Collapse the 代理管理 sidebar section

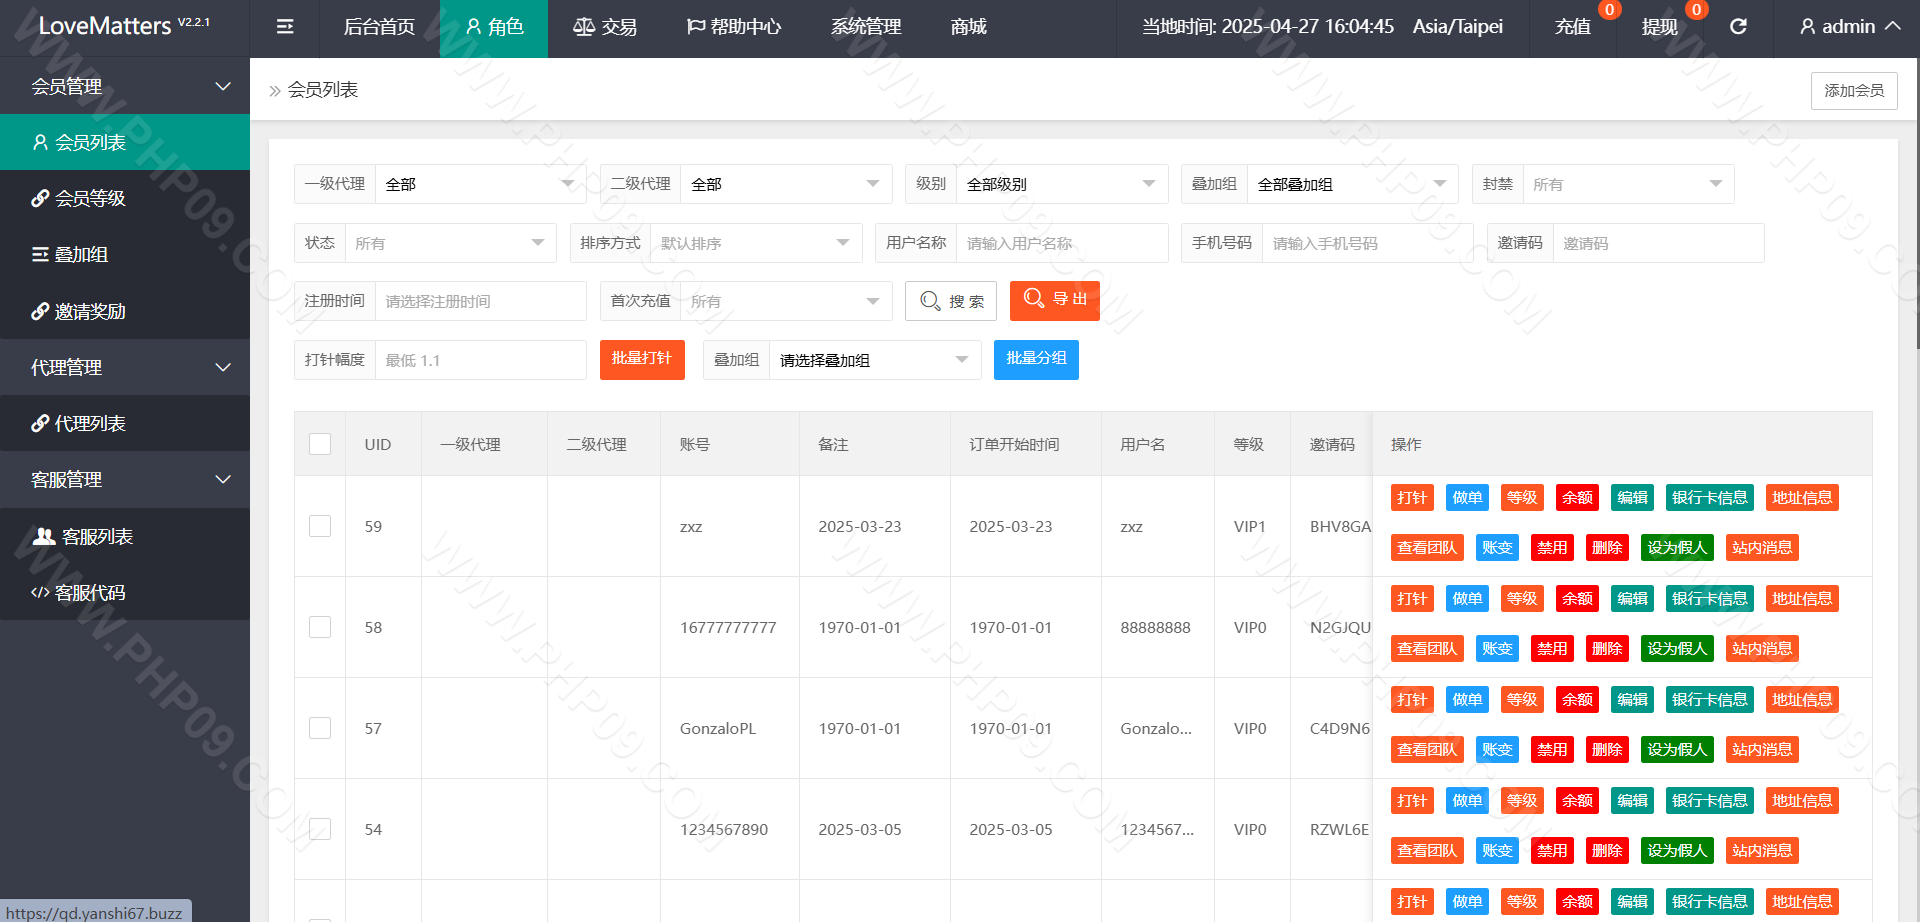coord(125,367)
